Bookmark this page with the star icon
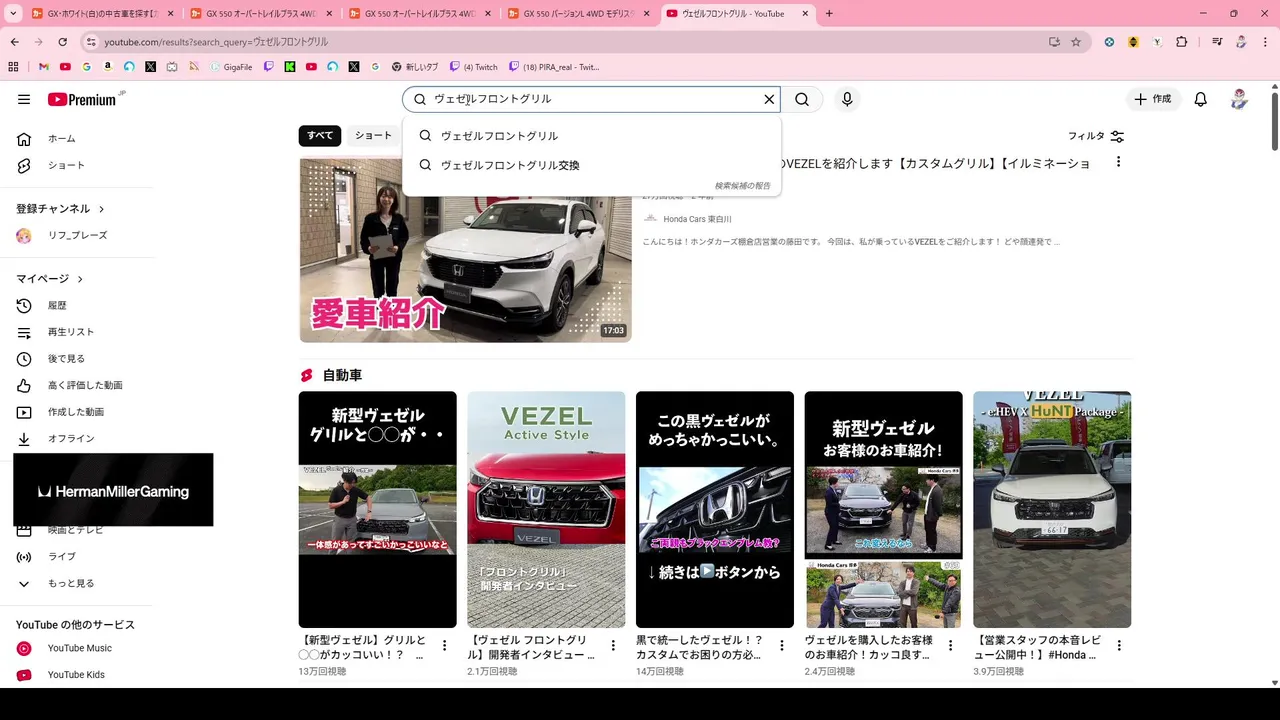The height and width of the screenshot is (720, 1280). (x=1076, y=42)
